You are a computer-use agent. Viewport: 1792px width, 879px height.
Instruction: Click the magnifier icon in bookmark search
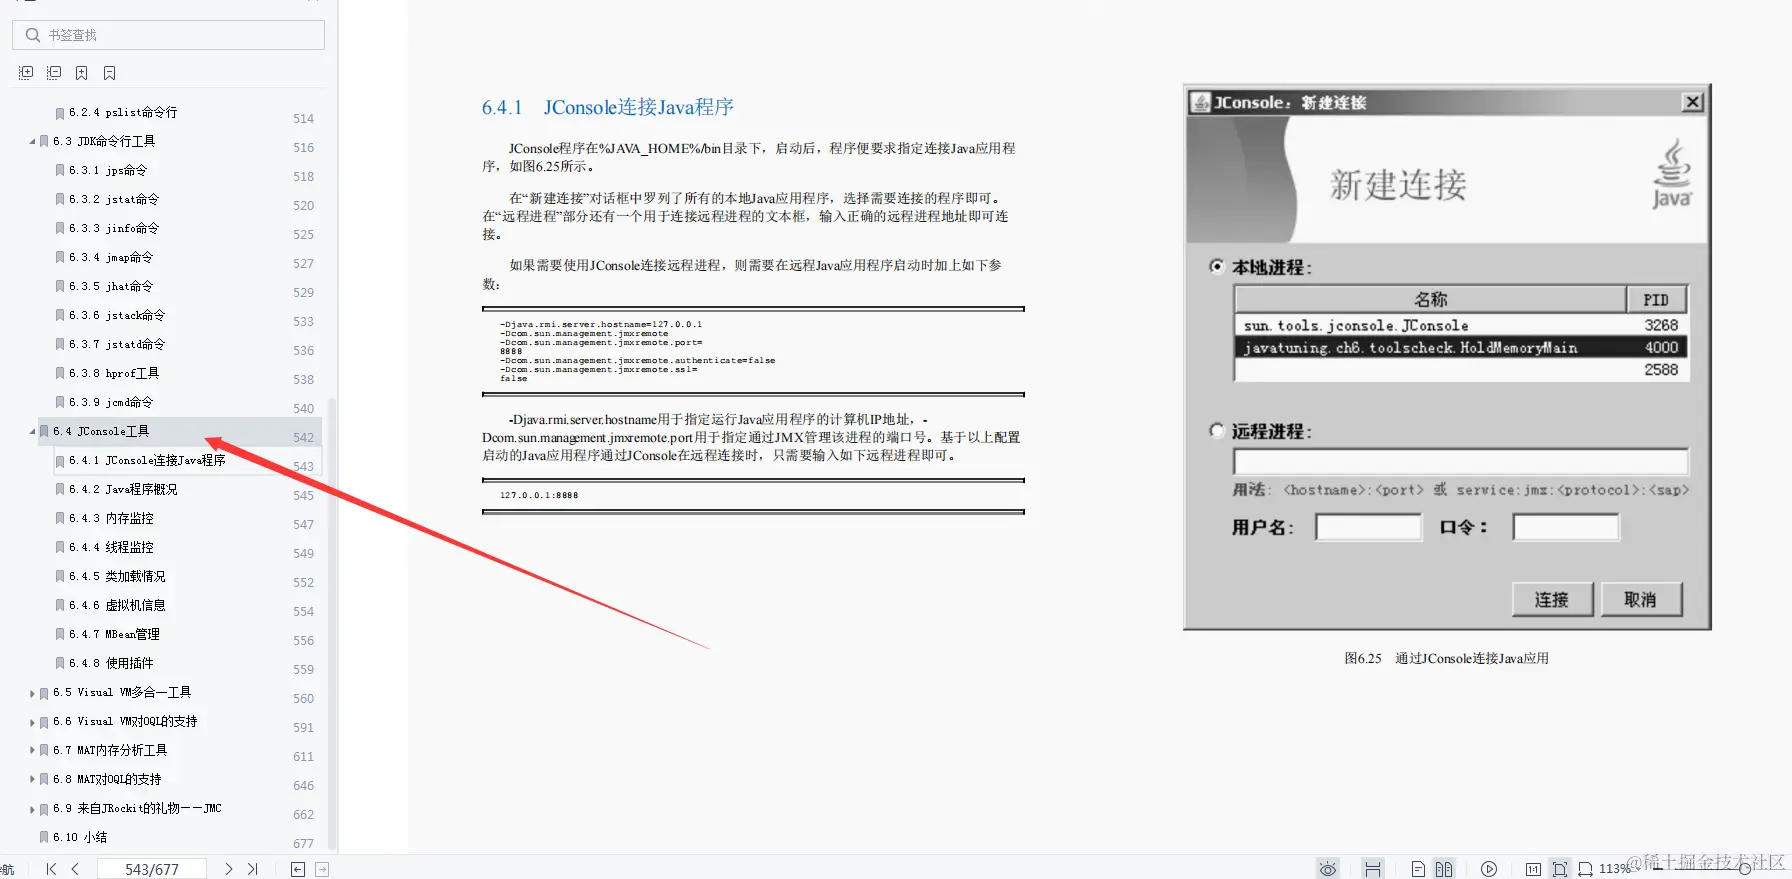click(33, 35)
